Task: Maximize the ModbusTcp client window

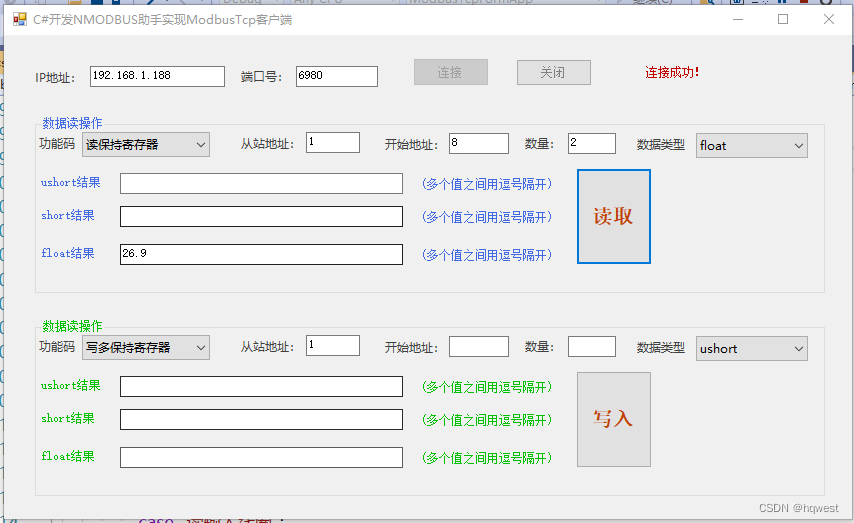Action: coord(783,20)
